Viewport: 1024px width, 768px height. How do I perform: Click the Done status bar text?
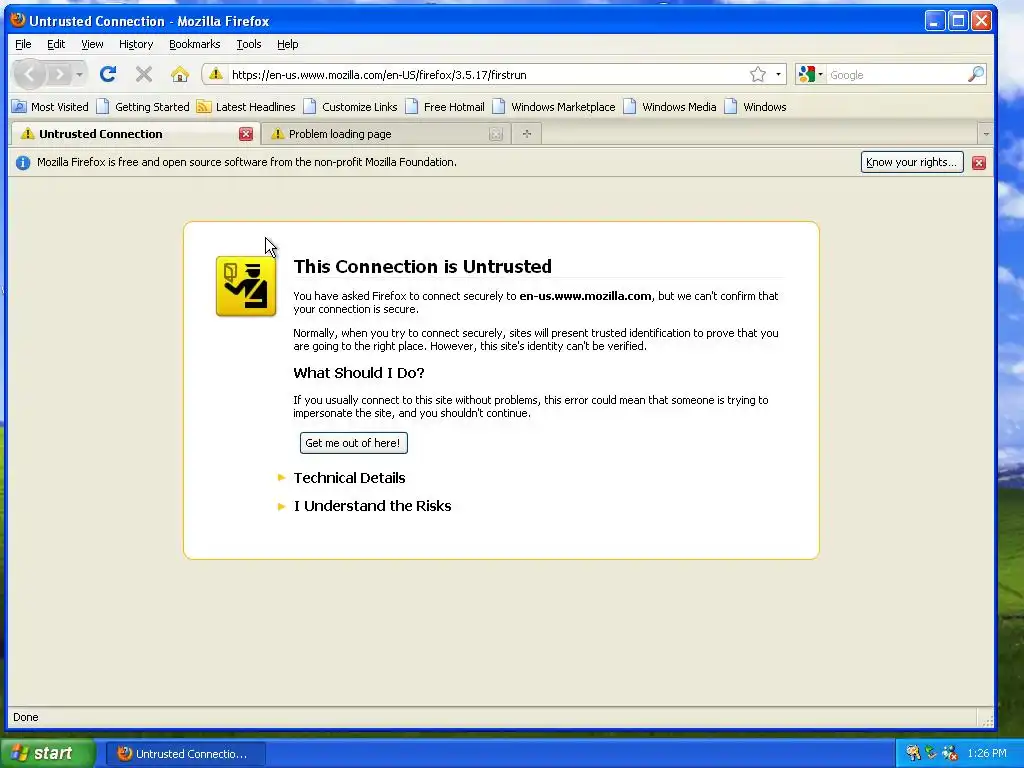(x=25, y=717)
